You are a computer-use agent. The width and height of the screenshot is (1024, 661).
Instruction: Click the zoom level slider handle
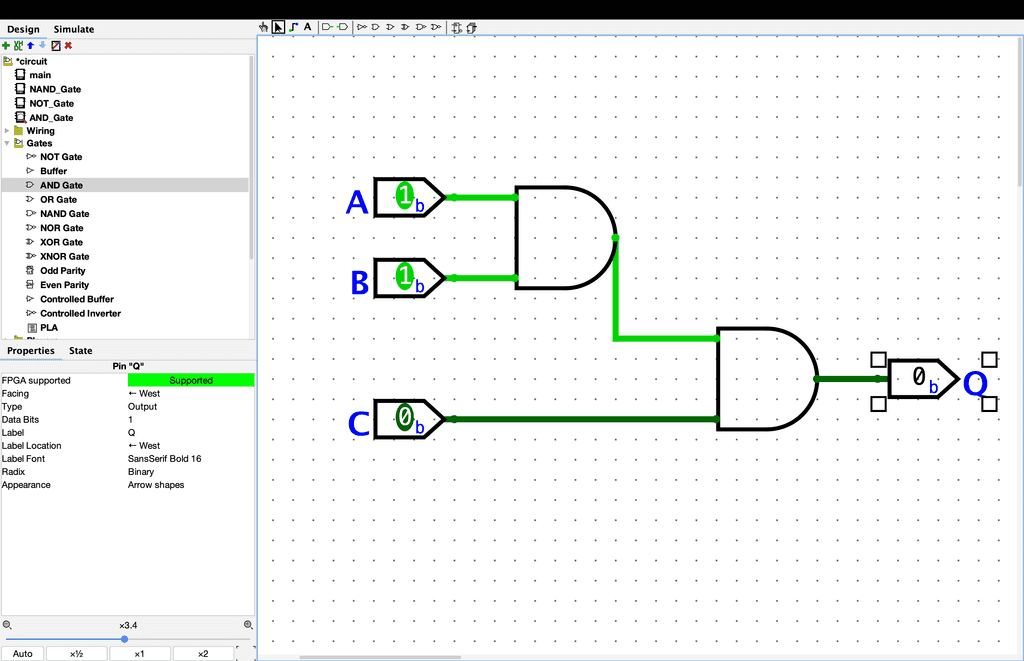tap(124, 639)
